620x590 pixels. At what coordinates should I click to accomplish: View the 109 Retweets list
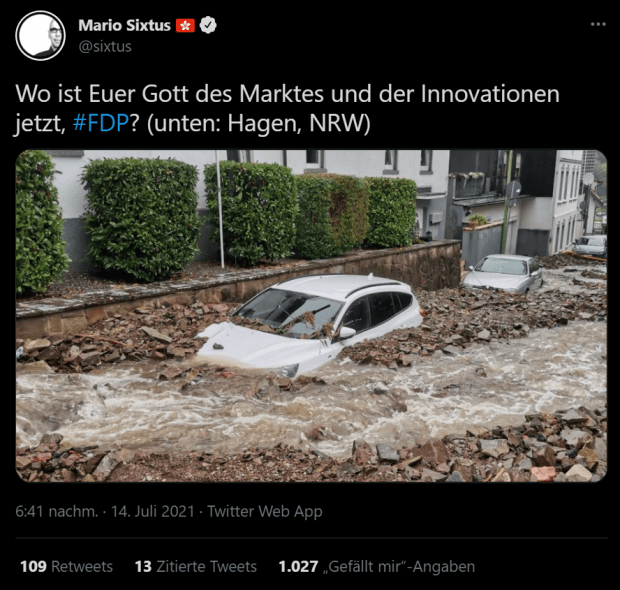pyautogui.click(x=66, y=567)
